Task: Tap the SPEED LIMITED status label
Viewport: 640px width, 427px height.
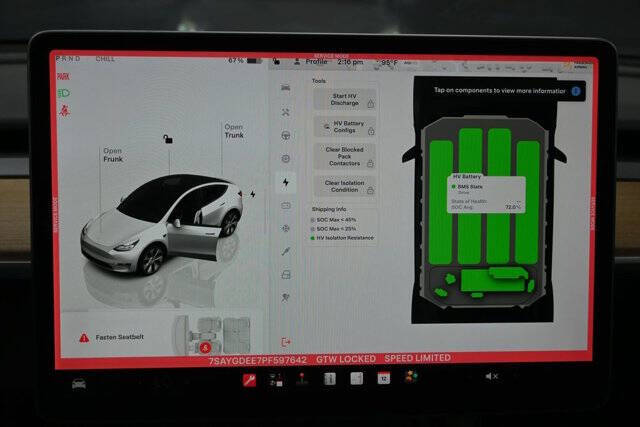Action: click(418, 358)
